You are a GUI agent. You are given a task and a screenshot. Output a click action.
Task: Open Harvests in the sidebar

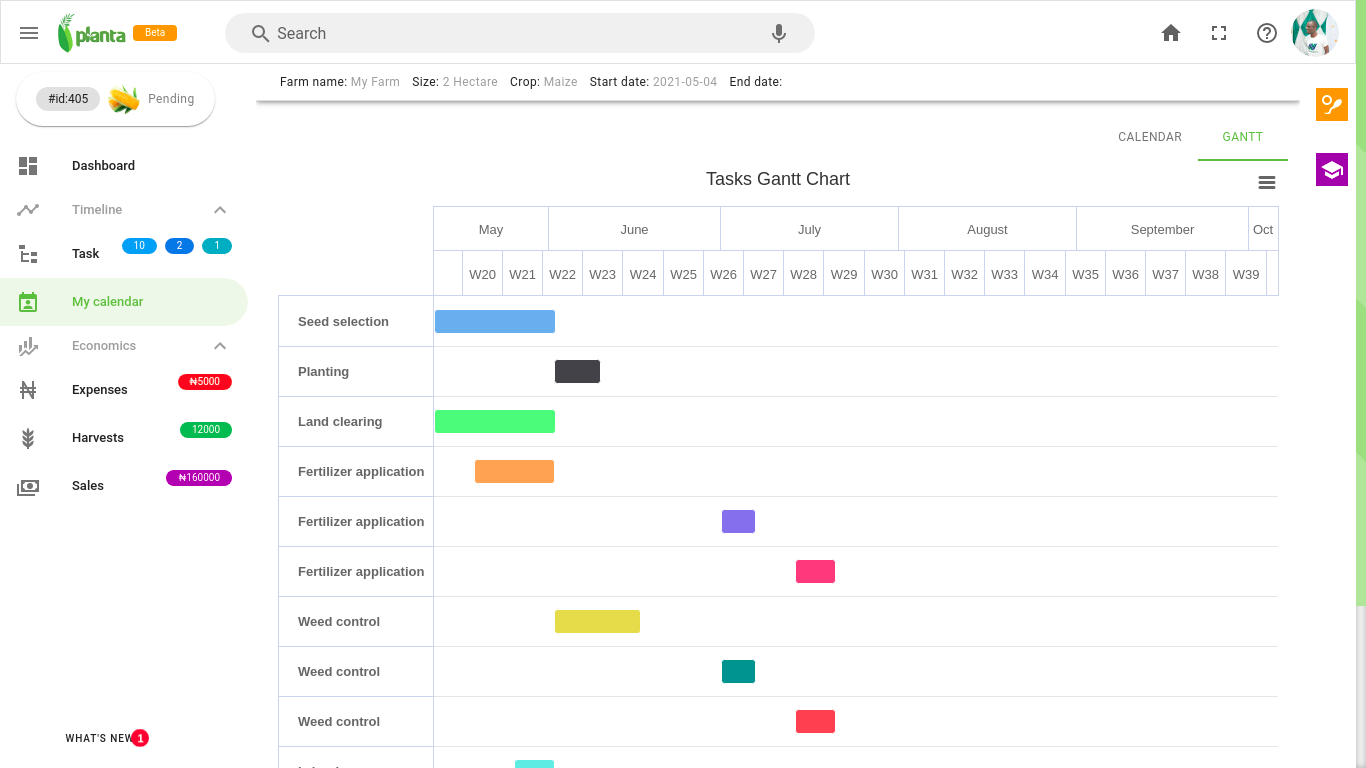tap(98, 438)
